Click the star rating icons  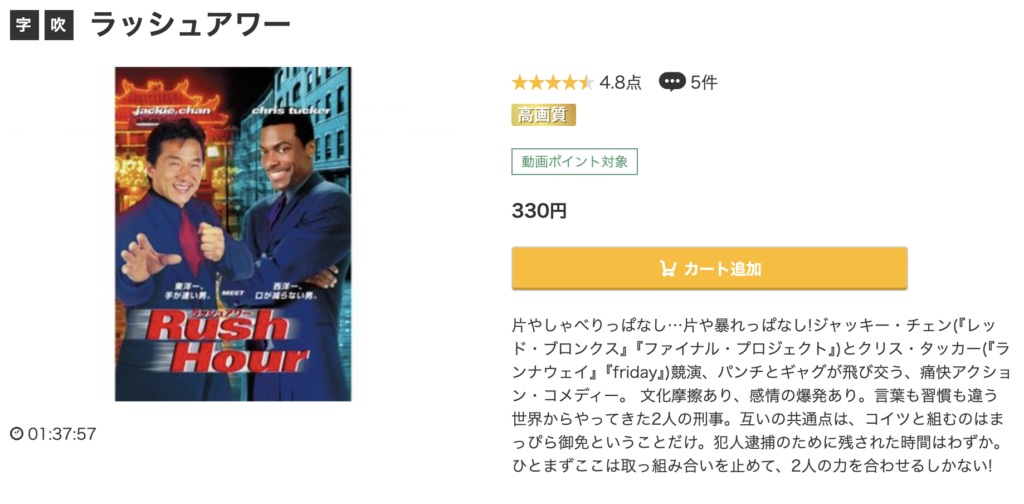(x=552, y=82)
